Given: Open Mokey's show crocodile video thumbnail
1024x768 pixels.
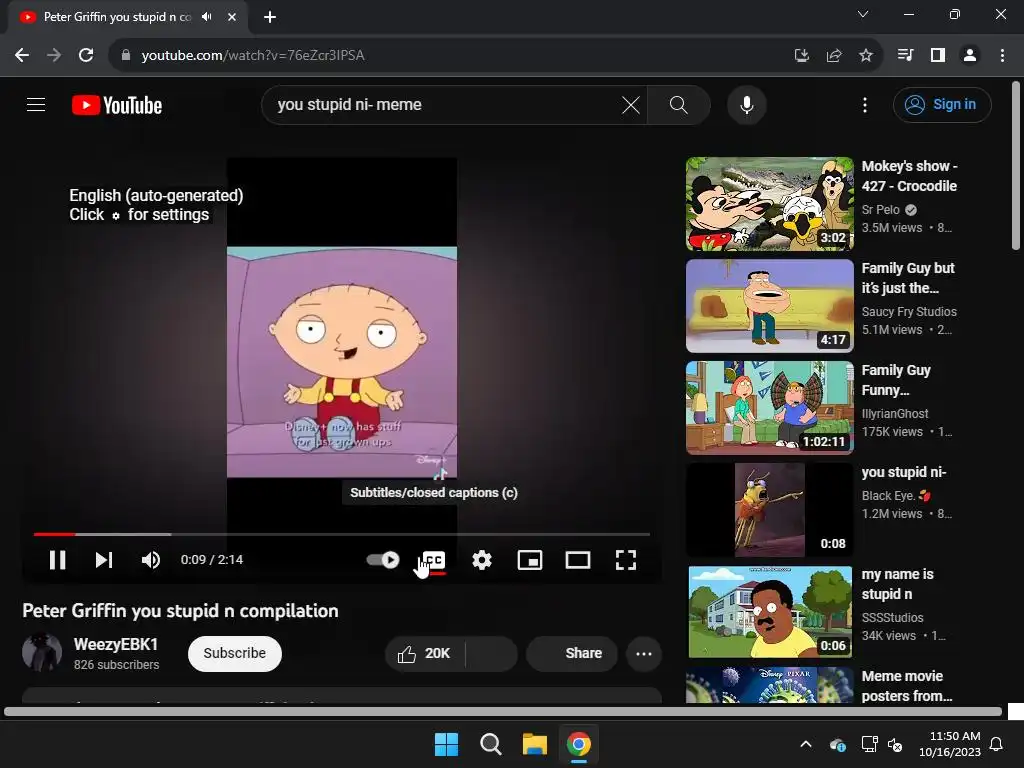Looking at the screenshot, I should pos(769,204).
